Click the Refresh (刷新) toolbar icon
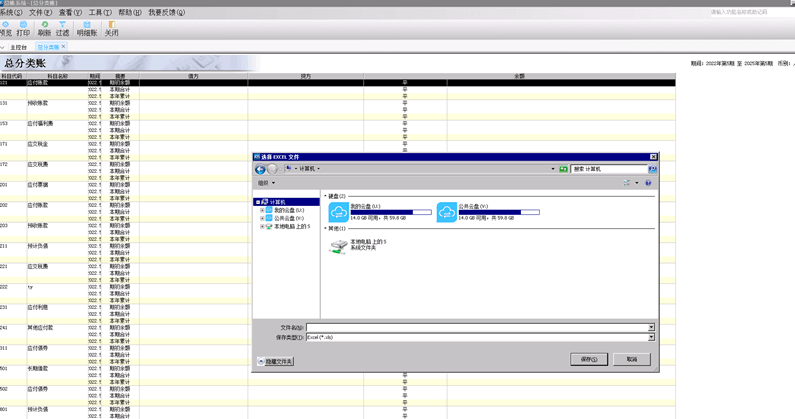This screenshot has width=795, height=419. point(44,27)
